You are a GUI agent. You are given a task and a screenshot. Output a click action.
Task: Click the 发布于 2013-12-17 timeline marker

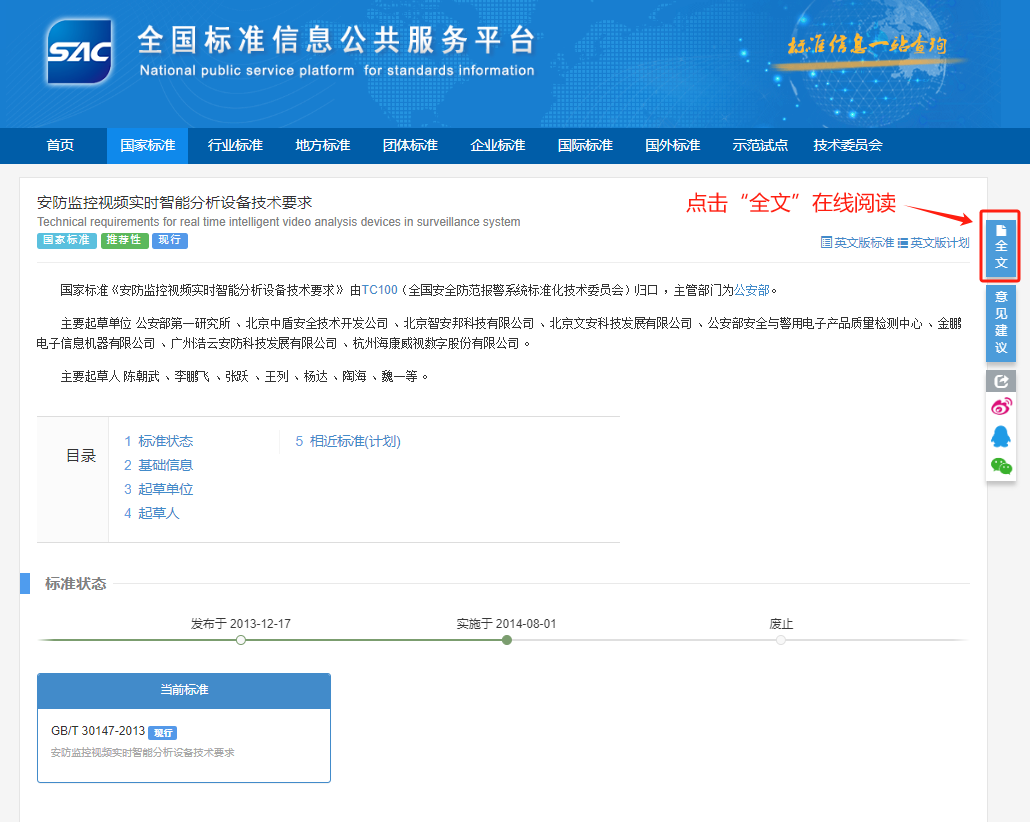tap(241, 639)
